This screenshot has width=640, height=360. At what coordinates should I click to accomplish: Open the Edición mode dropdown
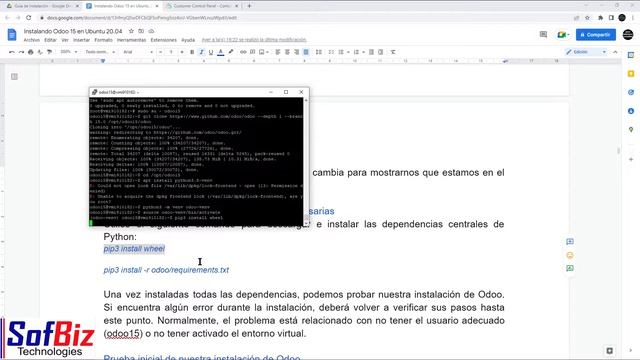point(586,52)
